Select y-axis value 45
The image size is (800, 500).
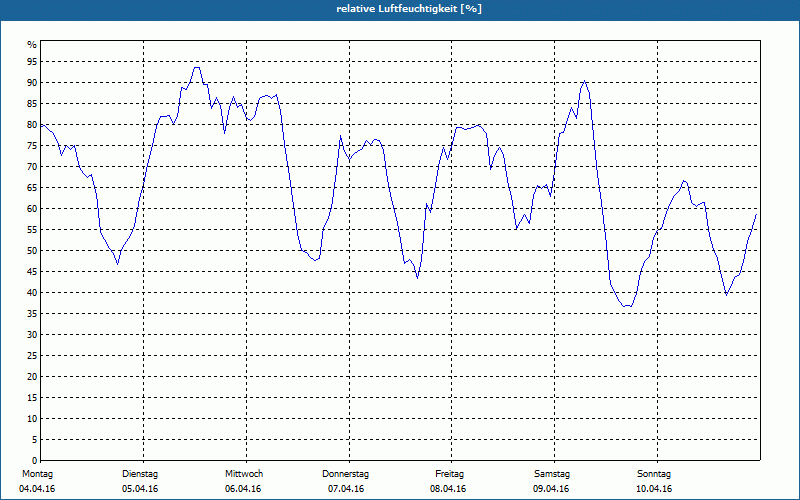pyautogui.click(x=32, y=272)
